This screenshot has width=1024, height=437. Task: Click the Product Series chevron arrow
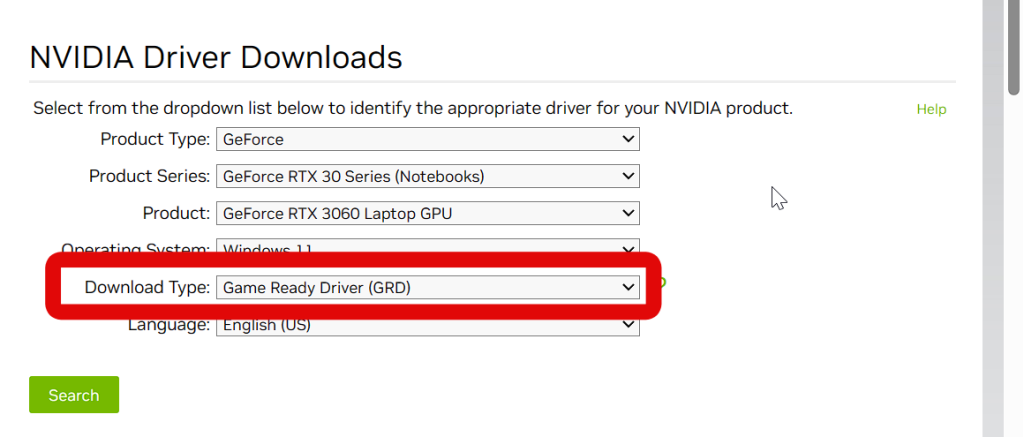pyautogui.click(x=628, y=176)
